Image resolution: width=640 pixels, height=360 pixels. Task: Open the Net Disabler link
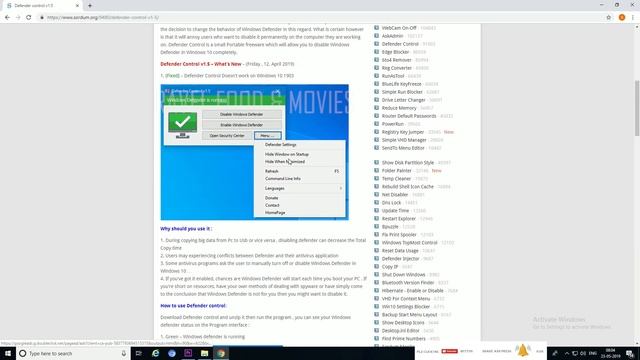(395, 195)
